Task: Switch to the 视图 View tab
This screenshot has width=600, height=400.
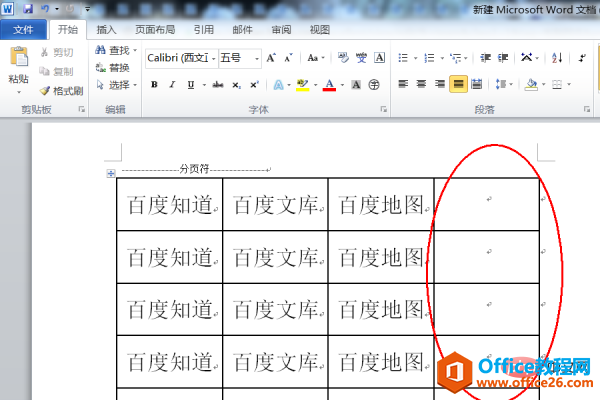Action: point(320,29)
